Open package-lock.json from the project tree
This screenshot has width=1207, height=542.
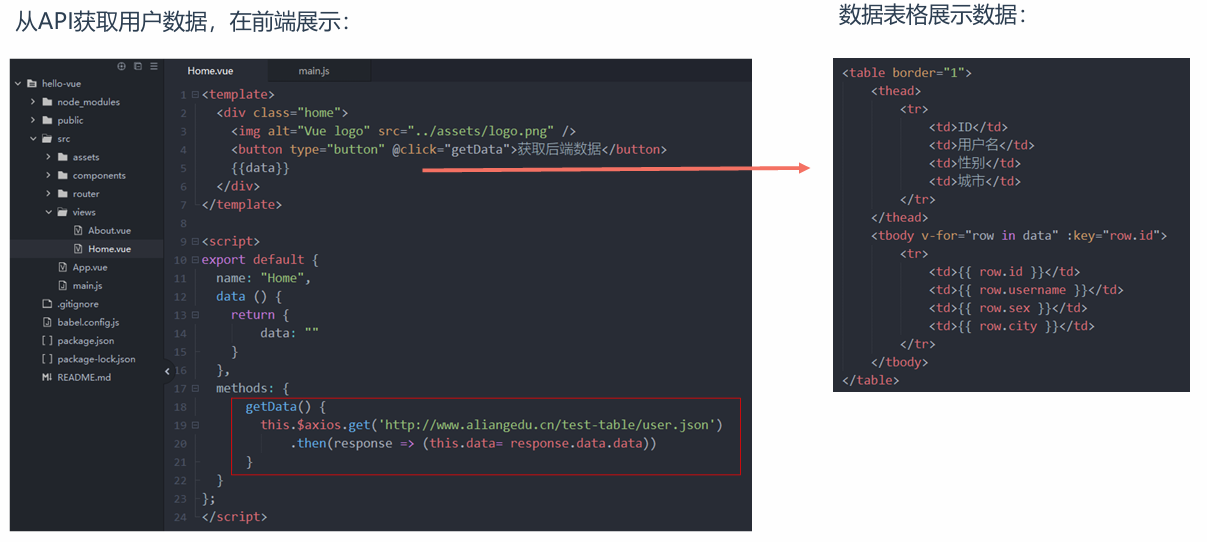click(x=96, y=359)
